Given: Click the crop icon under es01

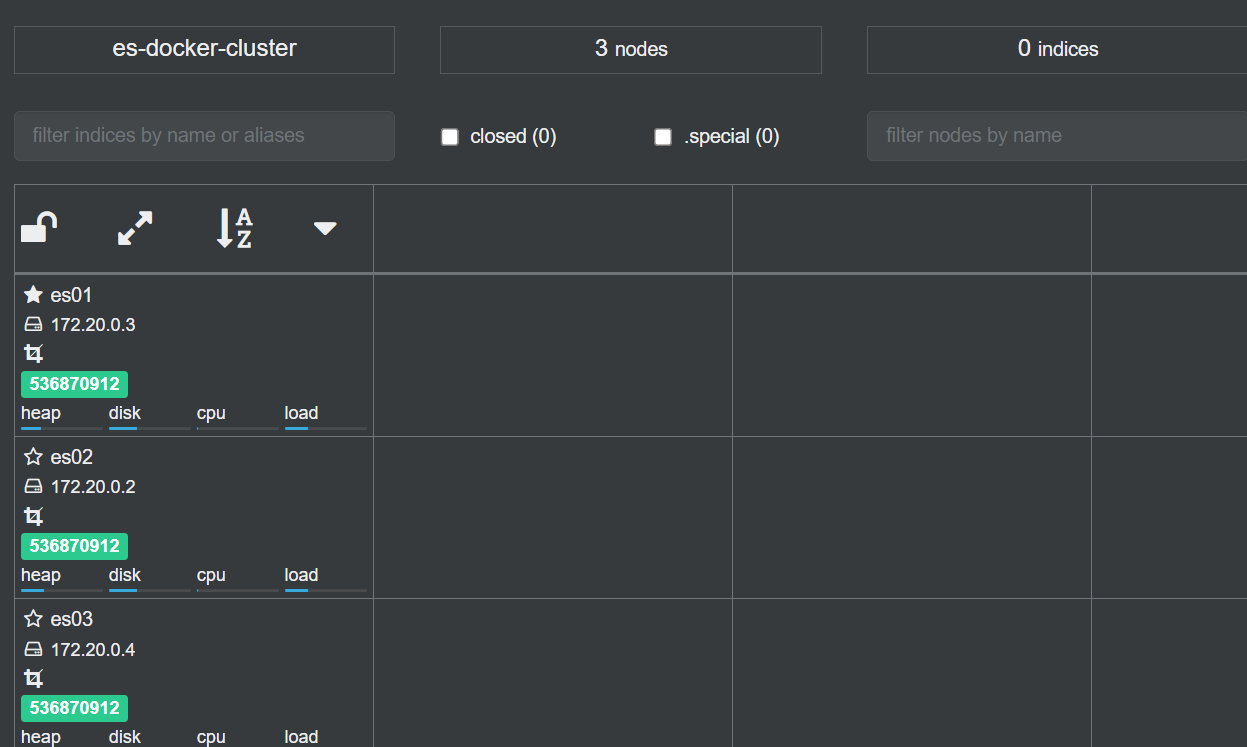Looking at the screenshot, I should coord(33,353).
